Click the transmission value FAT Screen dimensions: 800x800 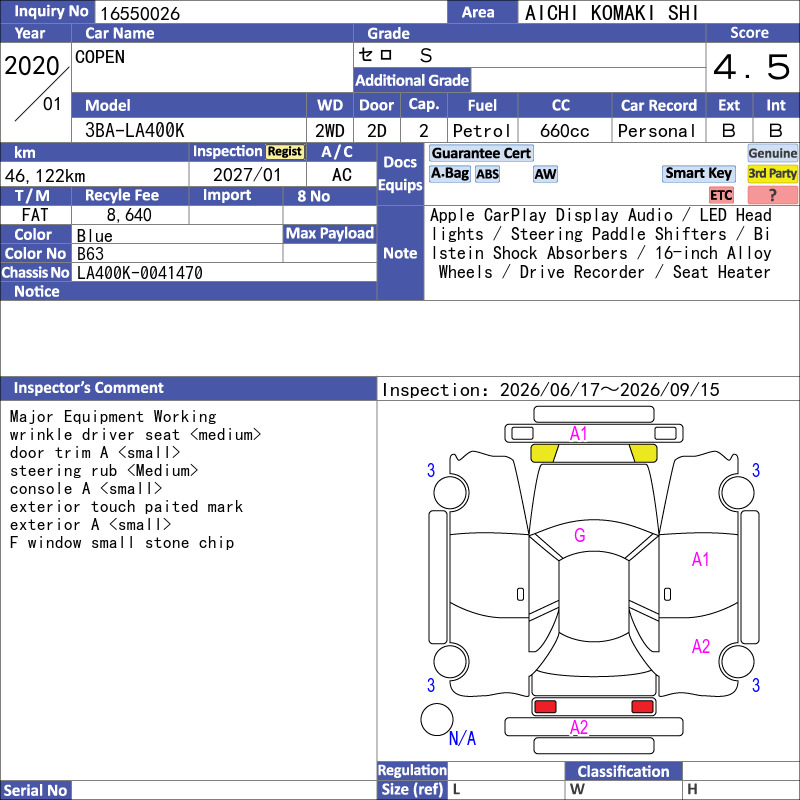point(35,215)
